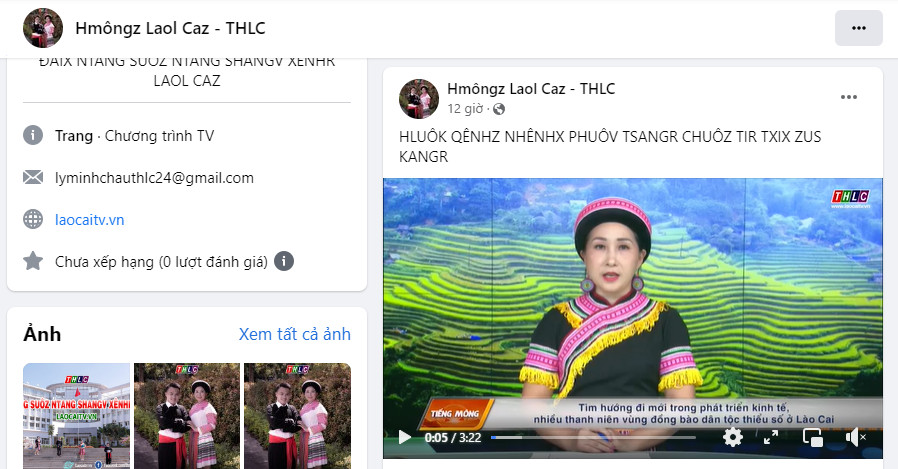This screenshot has width=898, height=469.
Task: Click the ratings info icon
Action: point(284,261)
